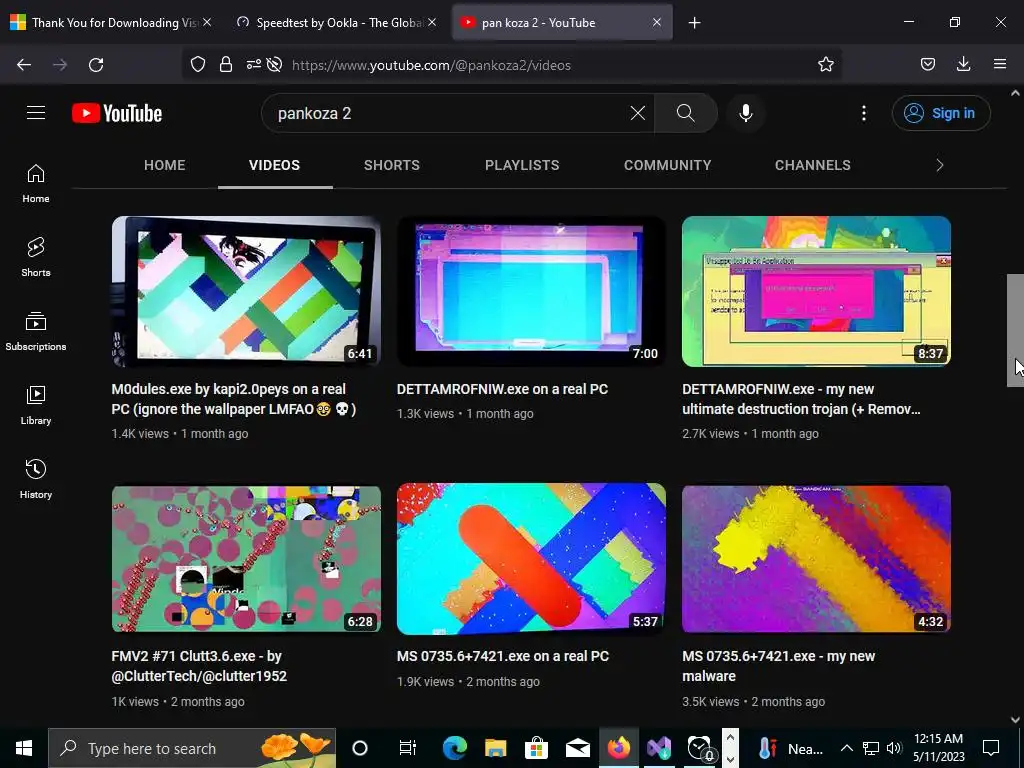
Task: Open File Explorer from the taskbar
Action: click(x=496, y=748)
